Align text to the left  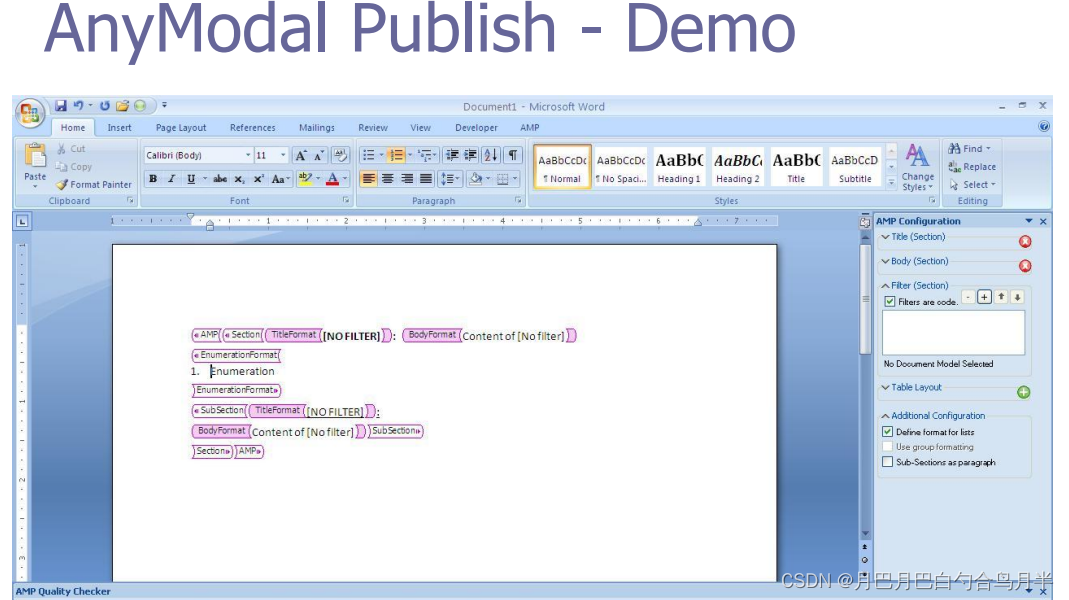368,179
